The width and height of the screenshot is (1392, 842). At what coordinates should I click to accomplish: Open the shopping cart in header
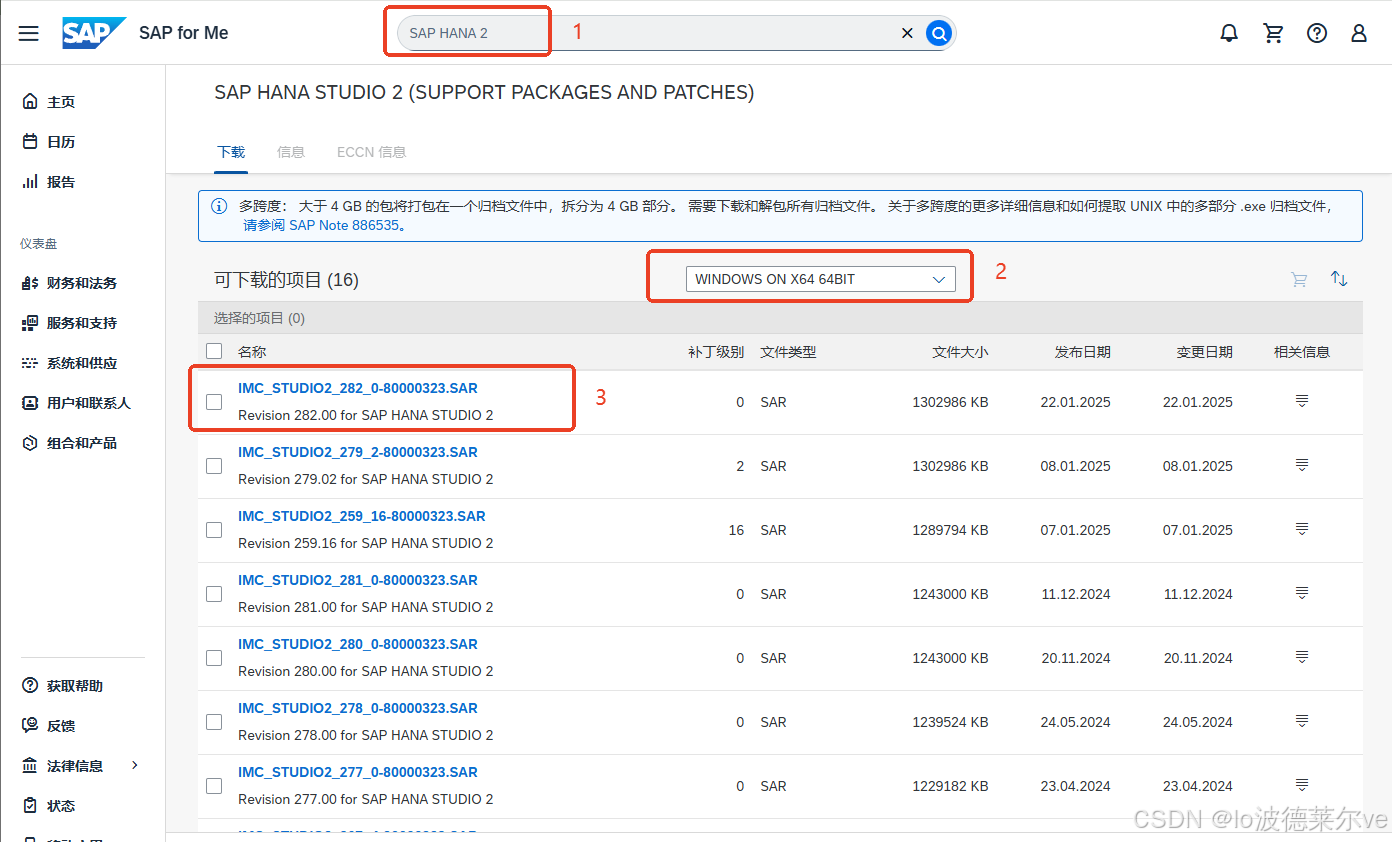click(x=1273, y=33)
